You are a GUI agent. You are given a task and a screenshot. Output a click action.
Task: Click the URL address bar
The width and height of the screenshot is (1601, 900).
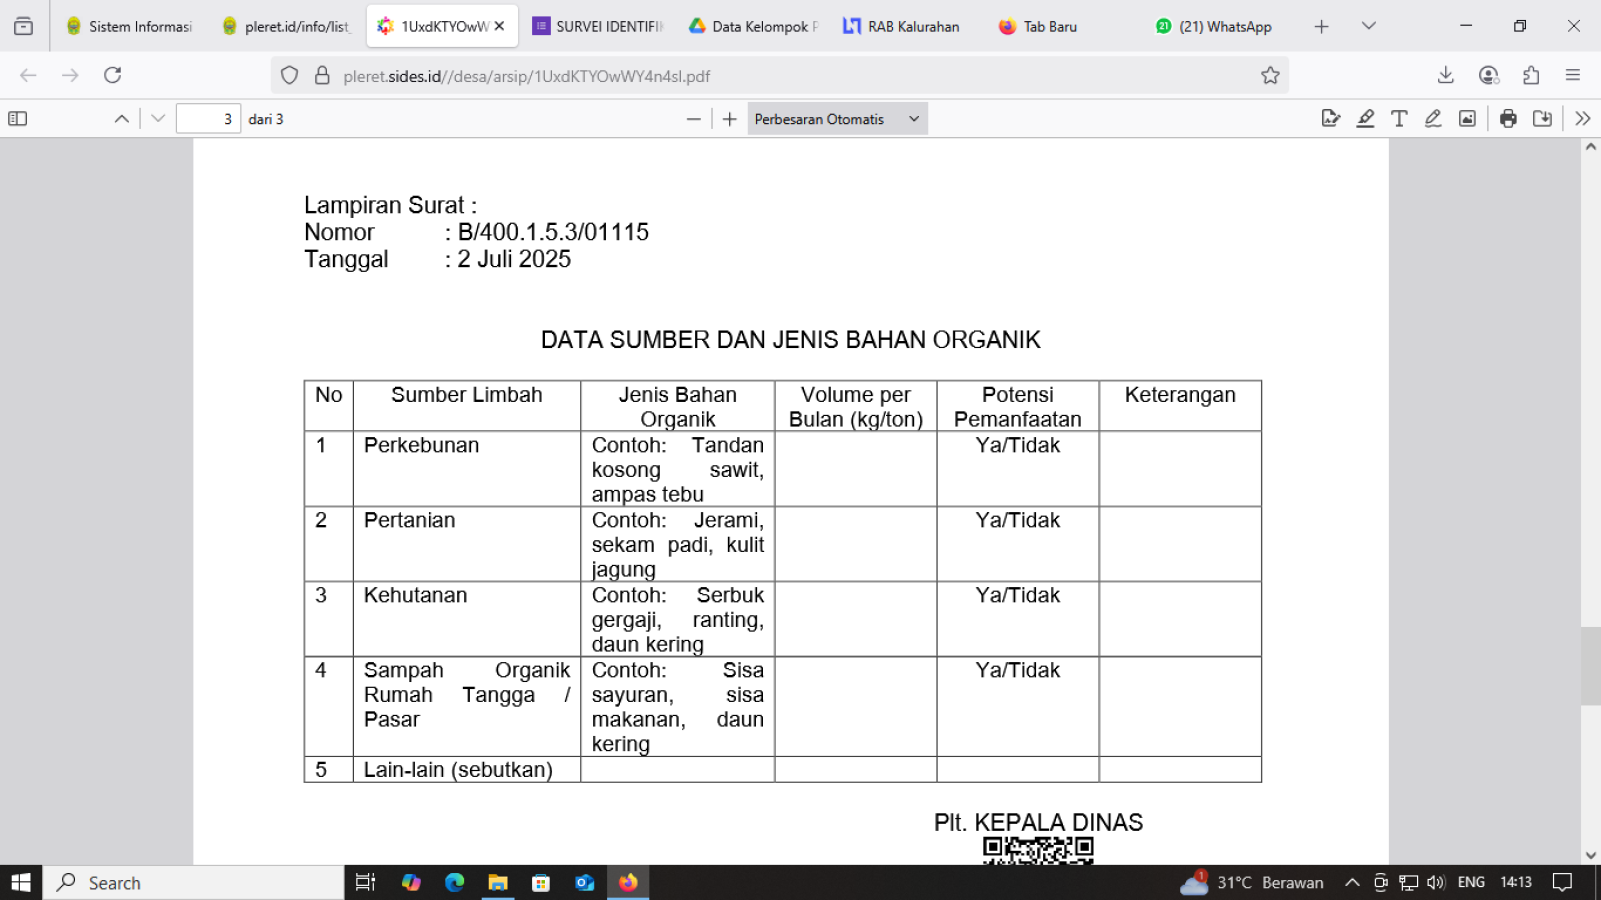(x=780, y=76)
